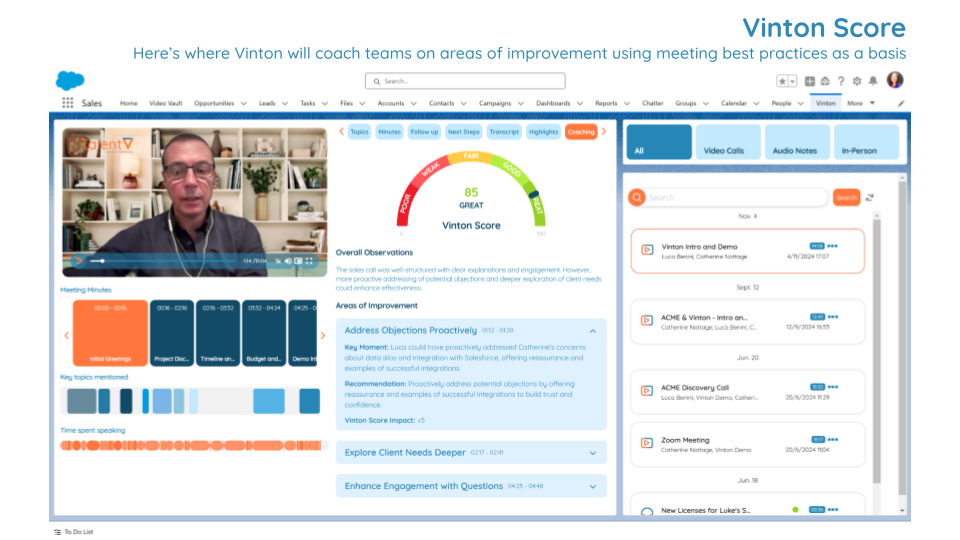Filter meetings by Video Calls
Viewport: 960px width, 540px height.
728,142
